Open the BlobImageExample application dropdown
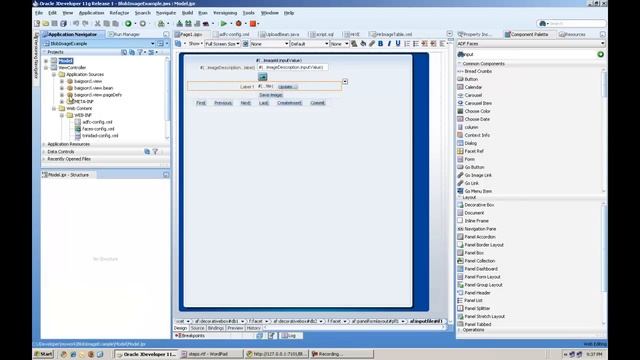Image resolution: width=640 pixels, height=360 pixels. [153, 44]
